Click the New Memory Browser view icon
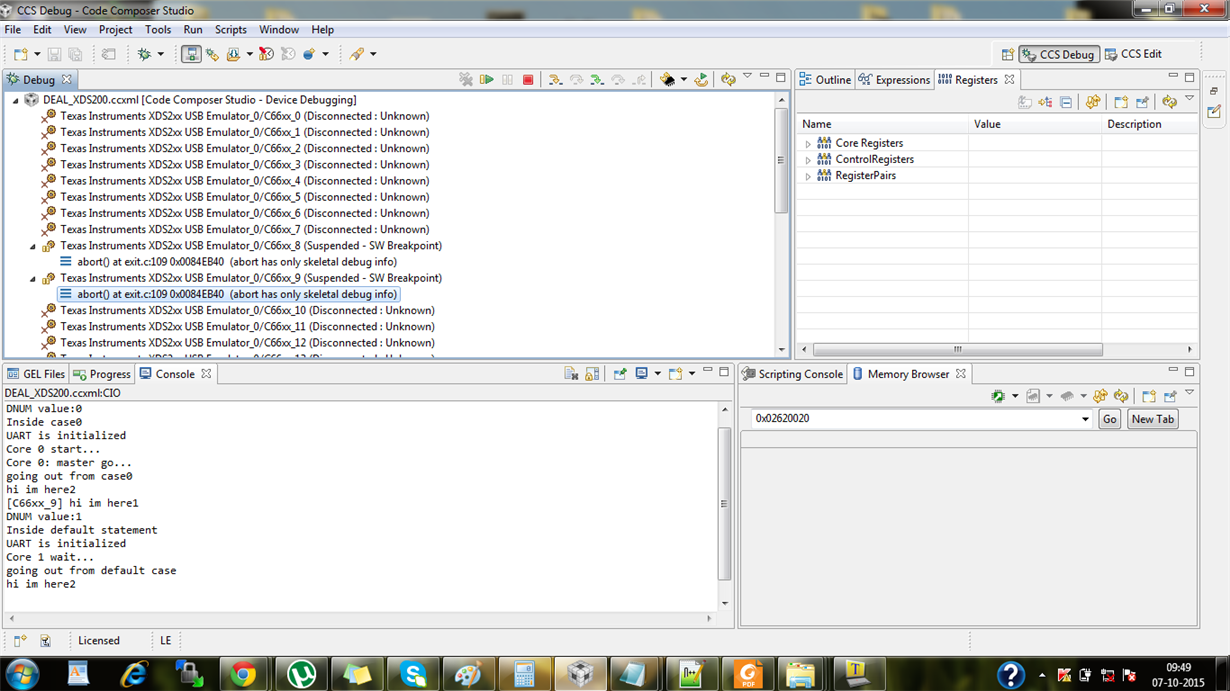This screenshot has height=691, width=1230. 1149,397
